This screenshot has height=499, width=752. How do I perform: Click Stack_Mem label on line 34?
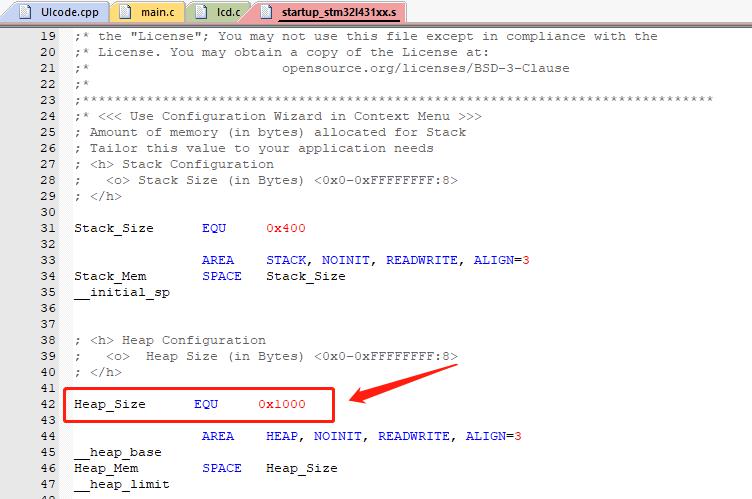pyautogui.click(x=110, y=276)
